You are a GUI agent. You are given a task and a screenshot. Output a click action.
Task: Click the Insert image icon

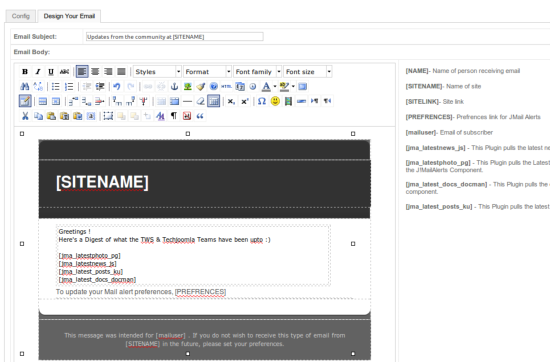188,86
